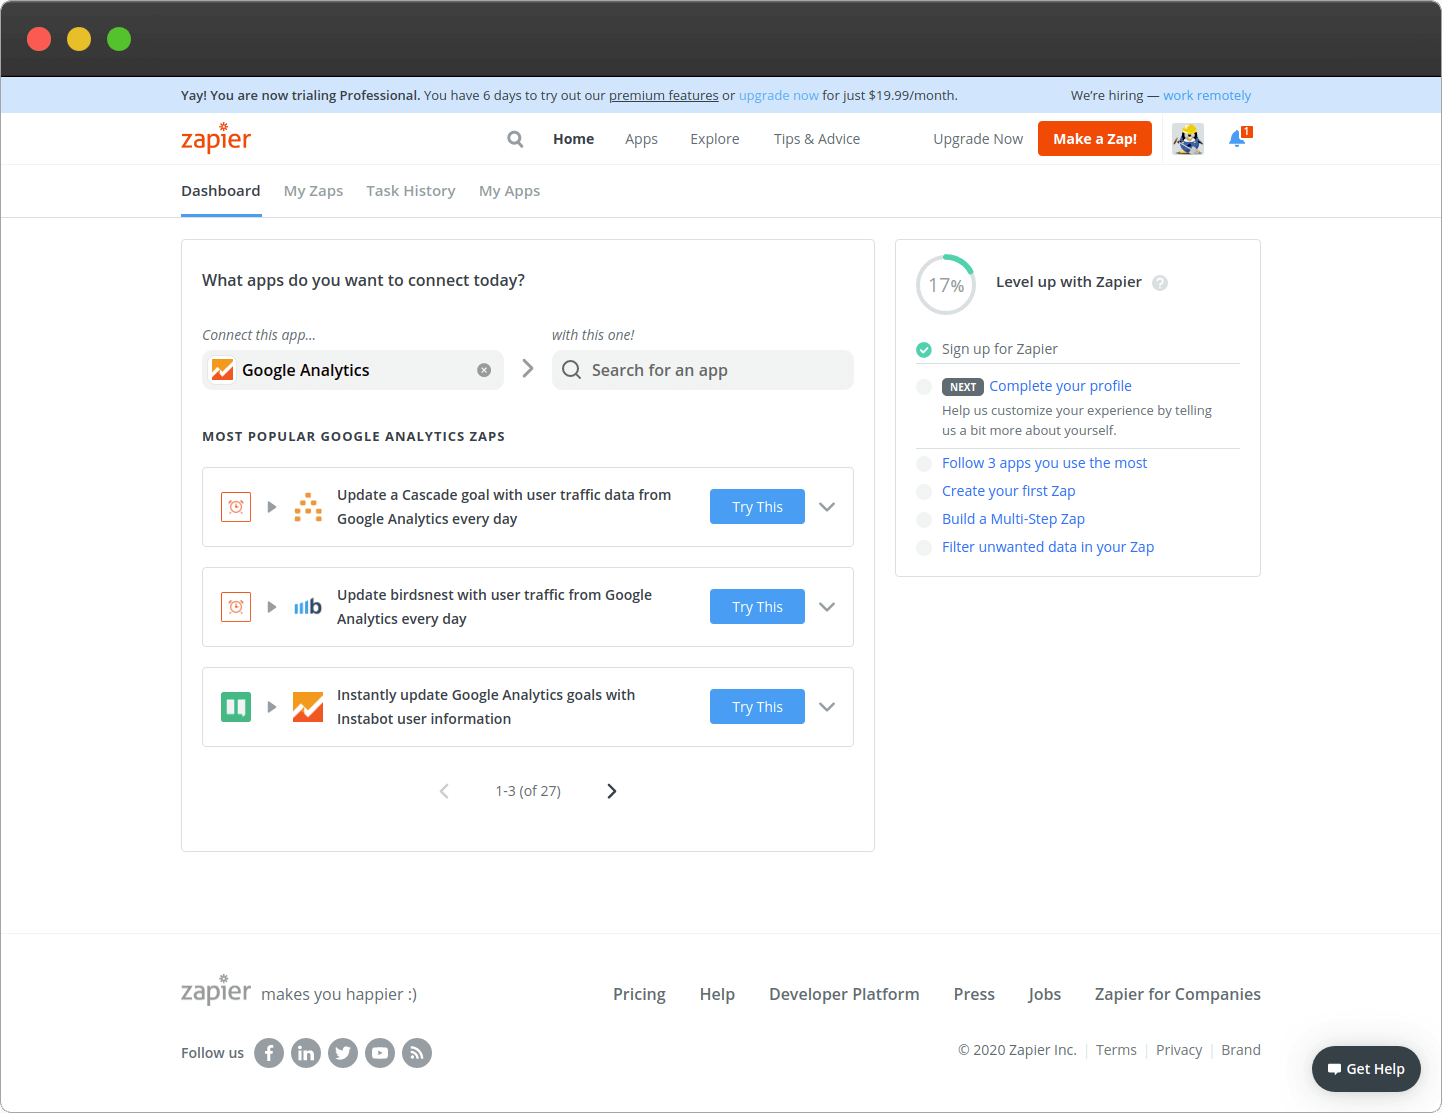Click the upgrade now link in banner
1442x1113 pixels.
coord(779,95)
